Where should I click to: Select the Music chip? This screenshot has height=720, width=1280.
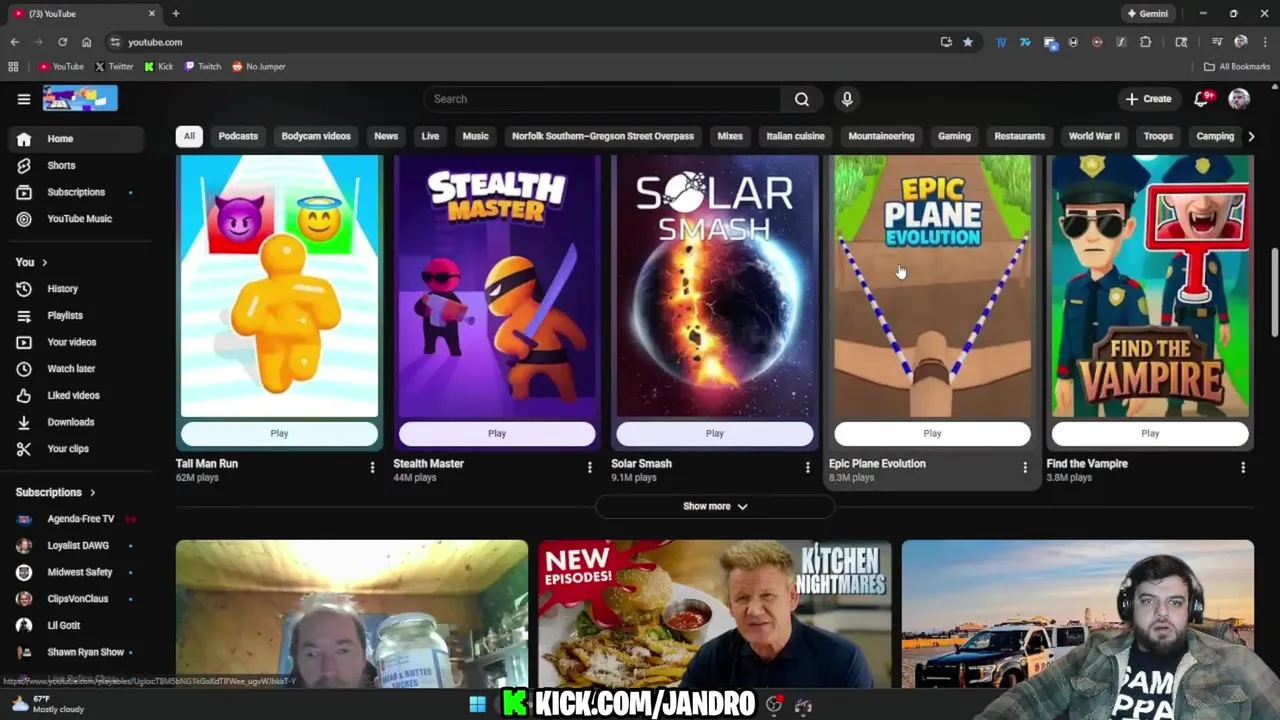click(x=475, y=136)
